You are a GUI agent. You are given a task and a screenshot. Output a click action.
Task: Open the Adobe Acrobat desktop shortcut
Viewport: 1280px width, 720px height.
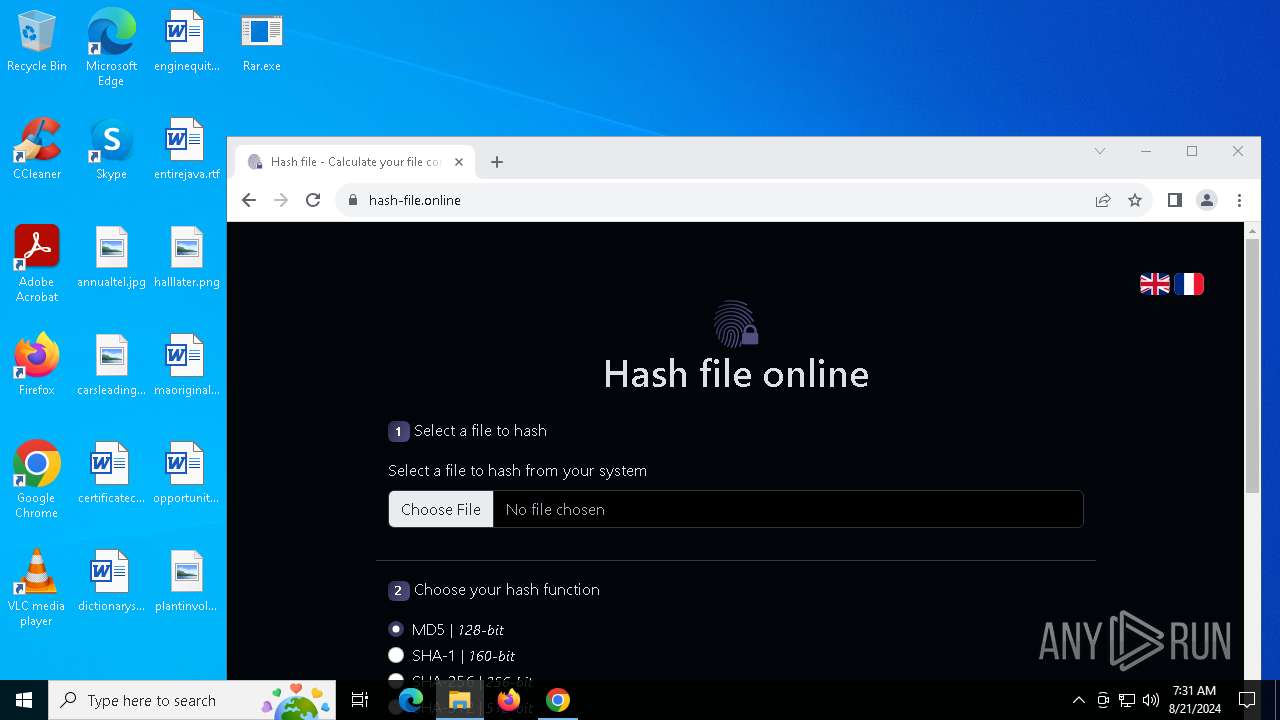pos(37,264)
